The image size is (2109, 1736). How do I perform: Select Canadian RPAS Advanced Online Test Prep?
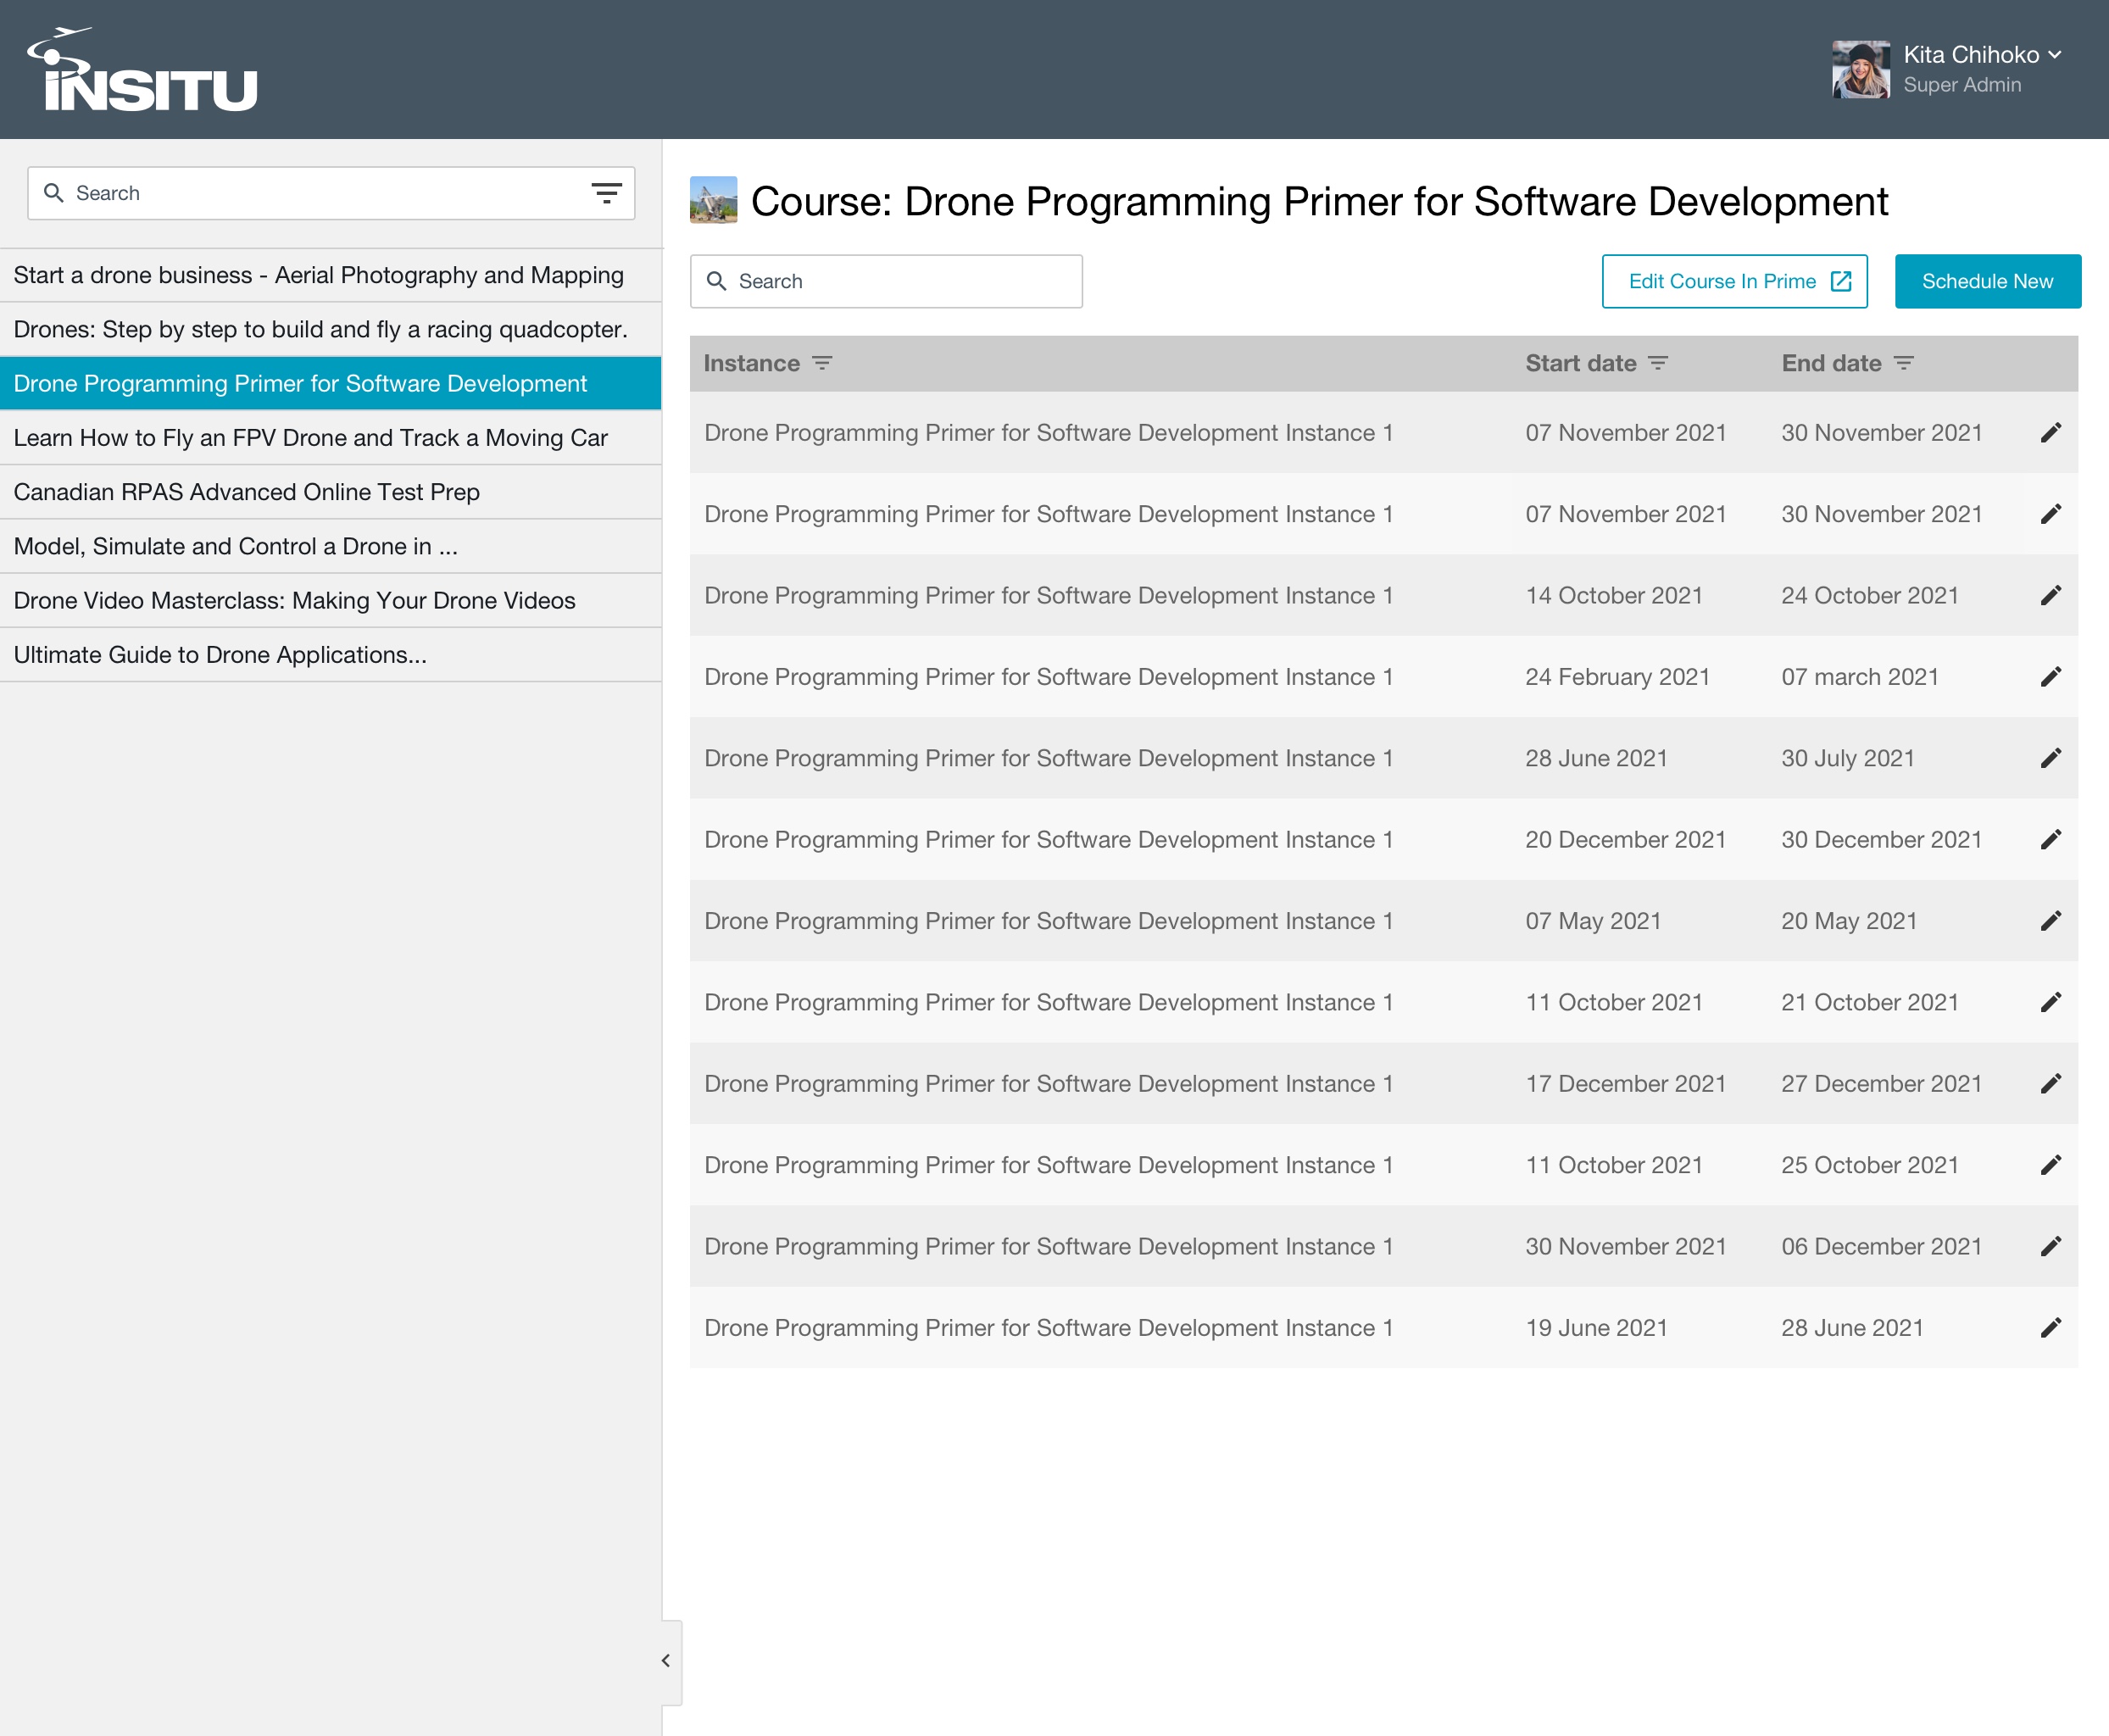coord(330,492)
